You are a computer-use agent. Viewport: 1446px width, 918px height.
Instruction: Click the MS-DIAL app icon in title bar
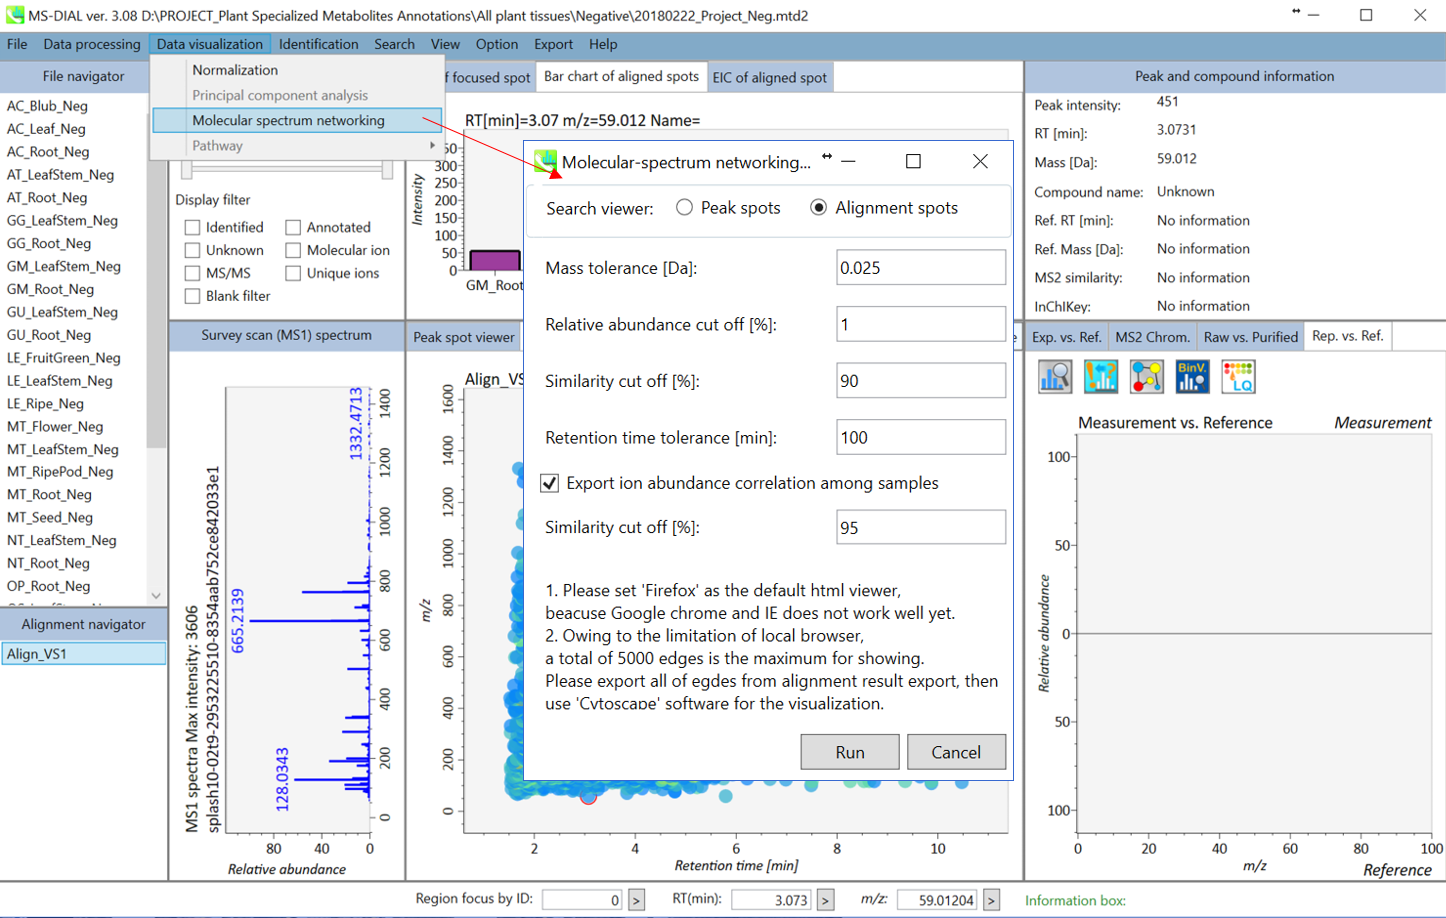[x=14, y=15]
